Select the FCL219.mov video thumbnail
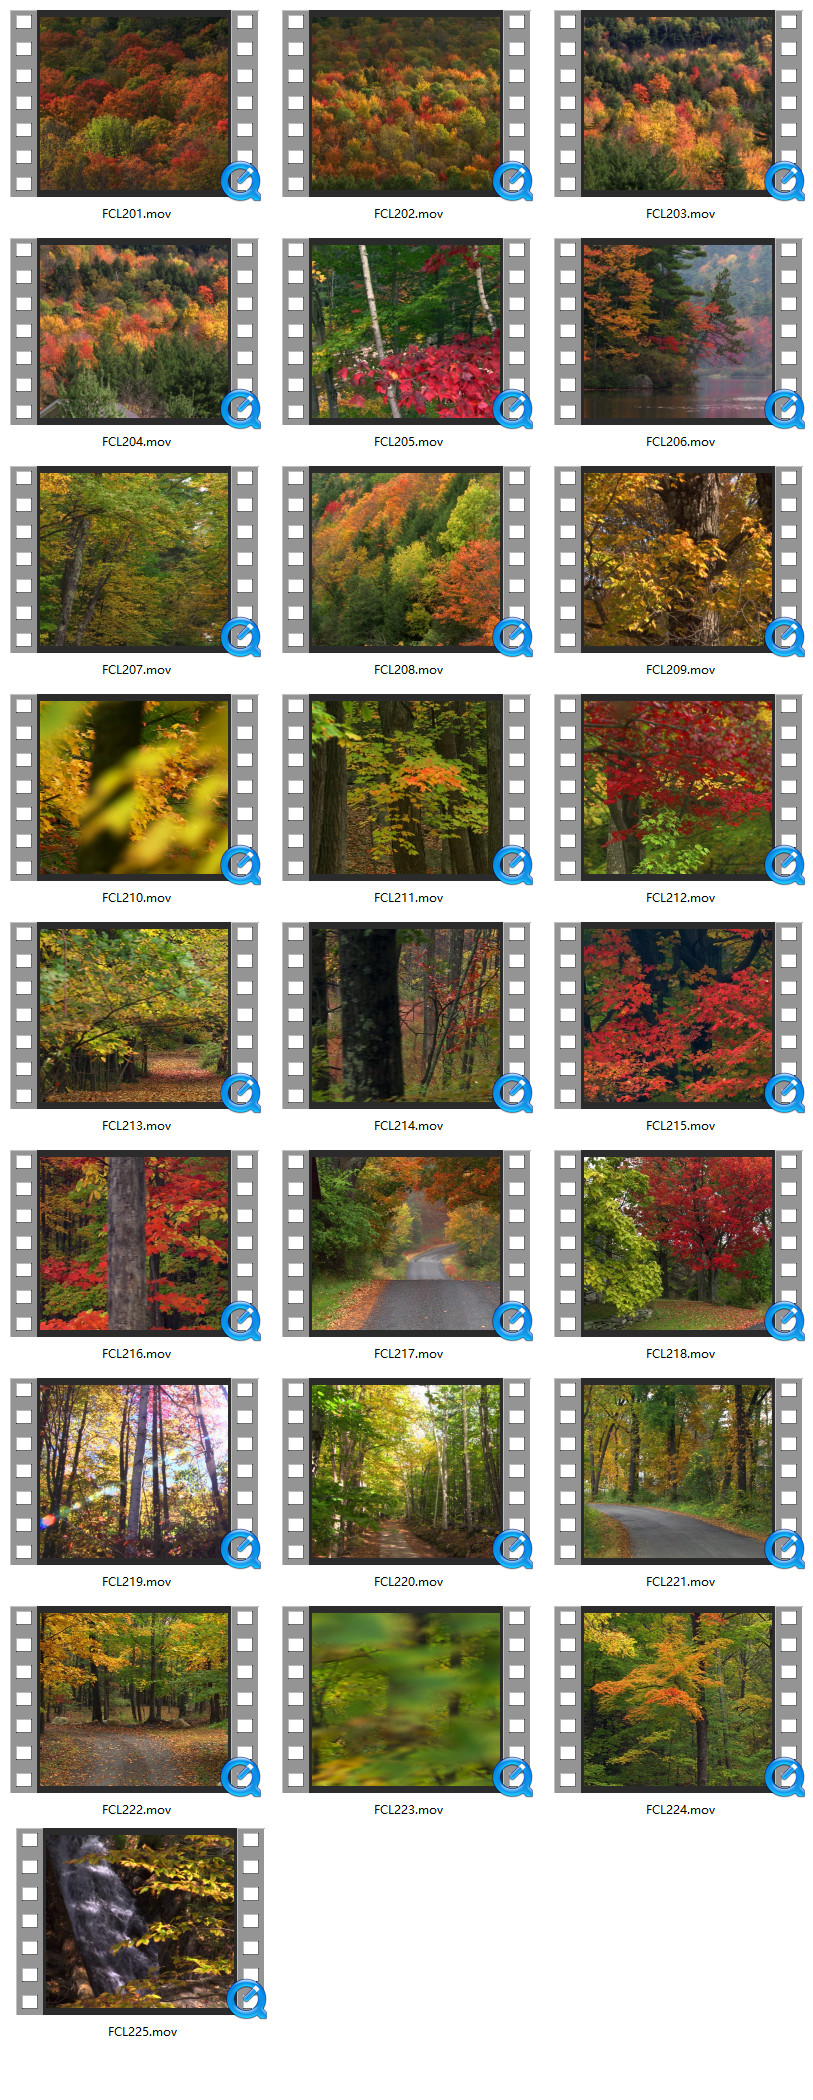Viewport: 813px width, 2100px height. point(134,1471)
